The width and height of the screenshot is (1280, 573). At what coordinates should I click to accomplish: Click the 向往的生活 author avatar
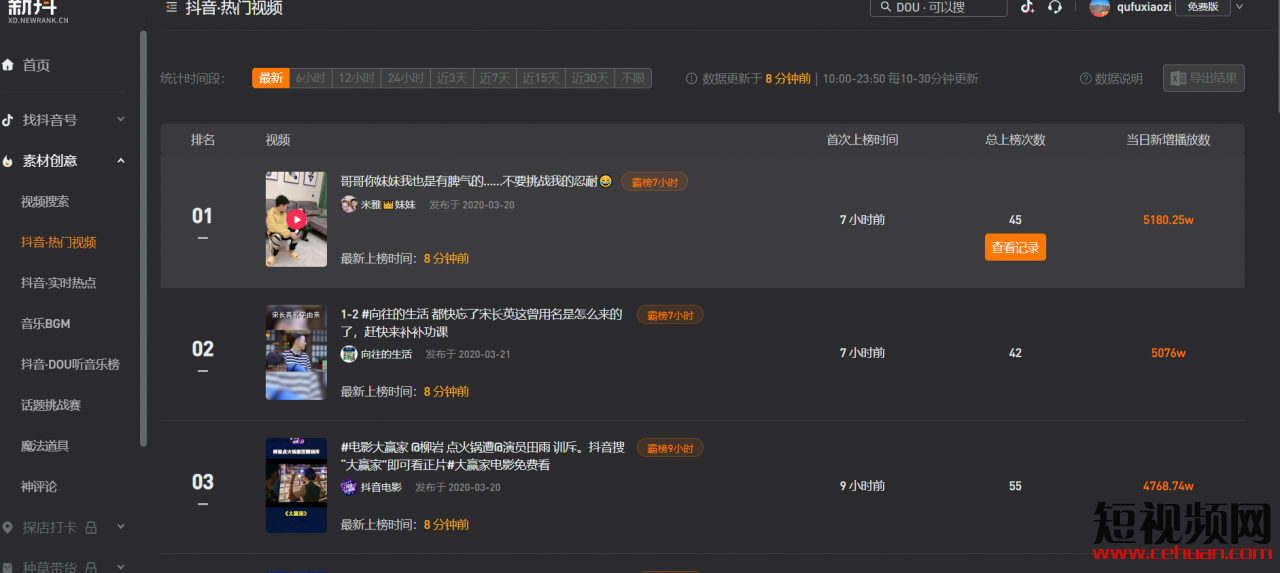point(349,354)
